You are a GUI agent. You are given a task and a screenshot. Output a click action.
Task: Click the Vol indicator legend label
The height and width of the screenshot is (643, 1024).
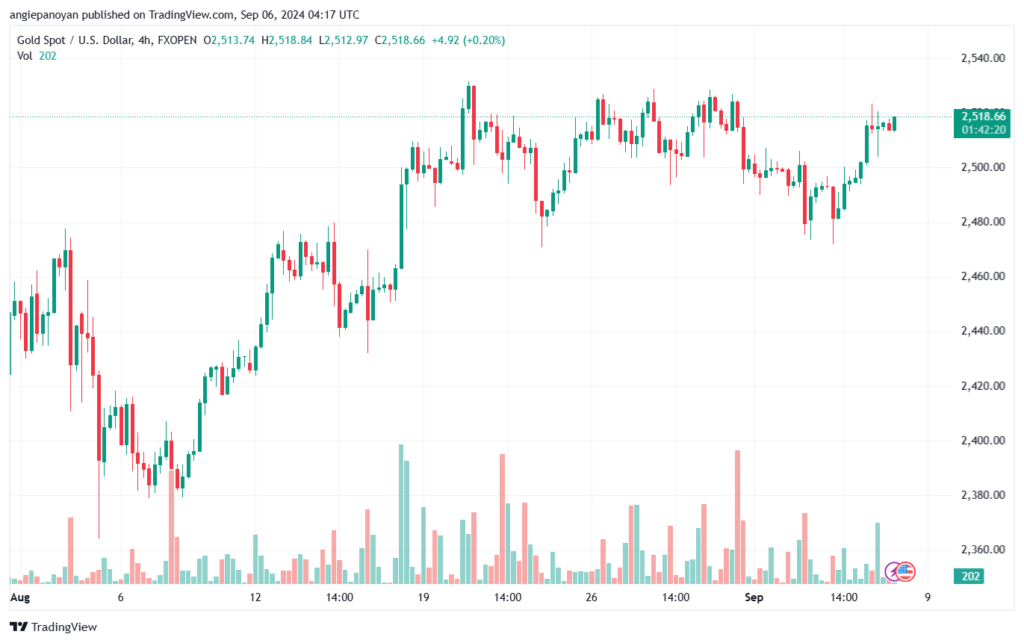(24, 56)
